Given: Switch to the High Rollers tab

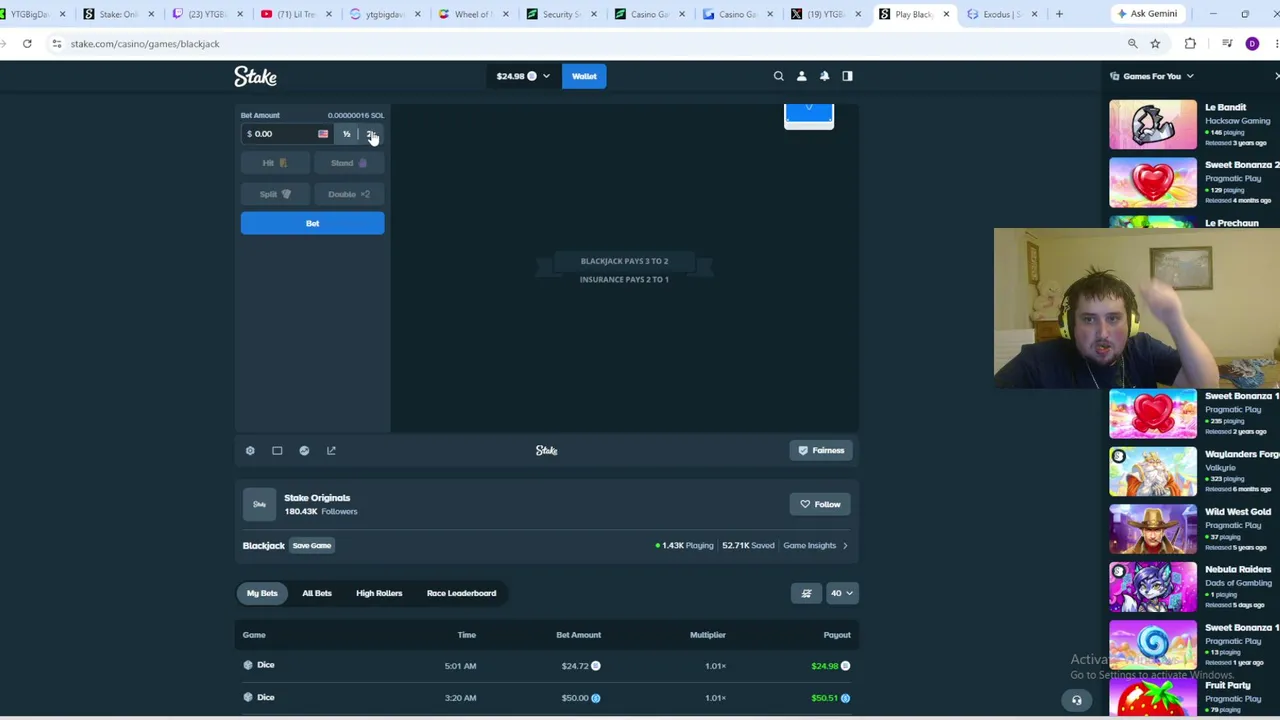Looking at the screenshot, I should (379, 593).
